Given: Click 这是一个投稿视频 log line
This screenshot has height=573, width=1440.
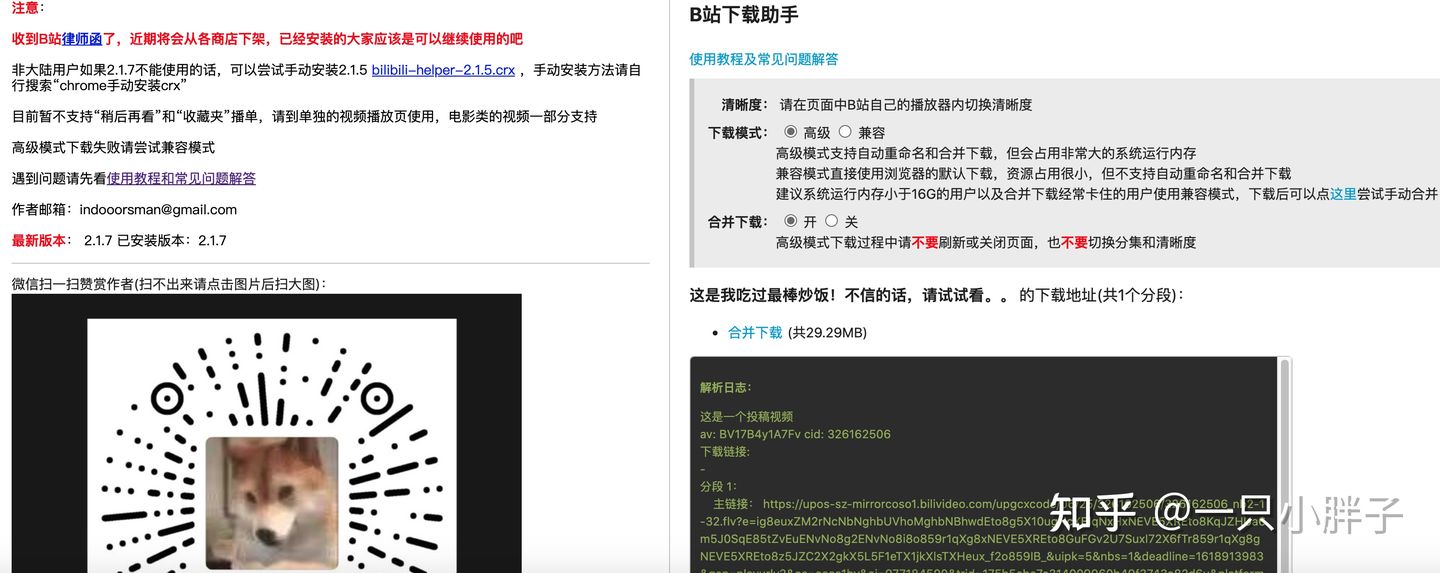Looking at the screenshot, I should 746,417.
